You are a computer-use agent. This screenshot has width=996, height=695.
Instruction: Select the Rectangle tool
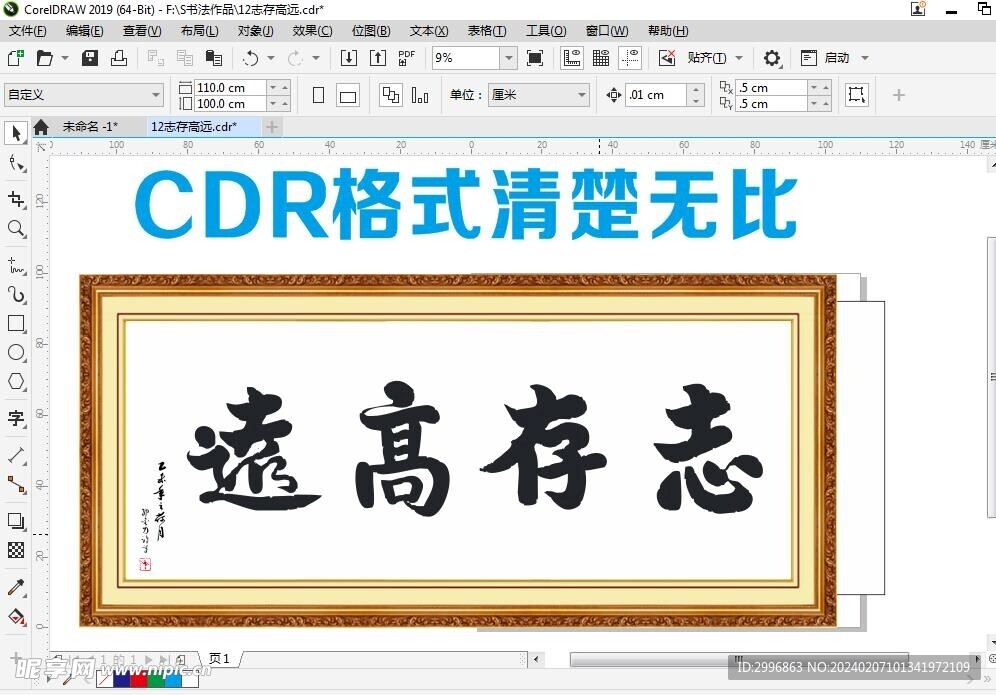click(15, 323)
